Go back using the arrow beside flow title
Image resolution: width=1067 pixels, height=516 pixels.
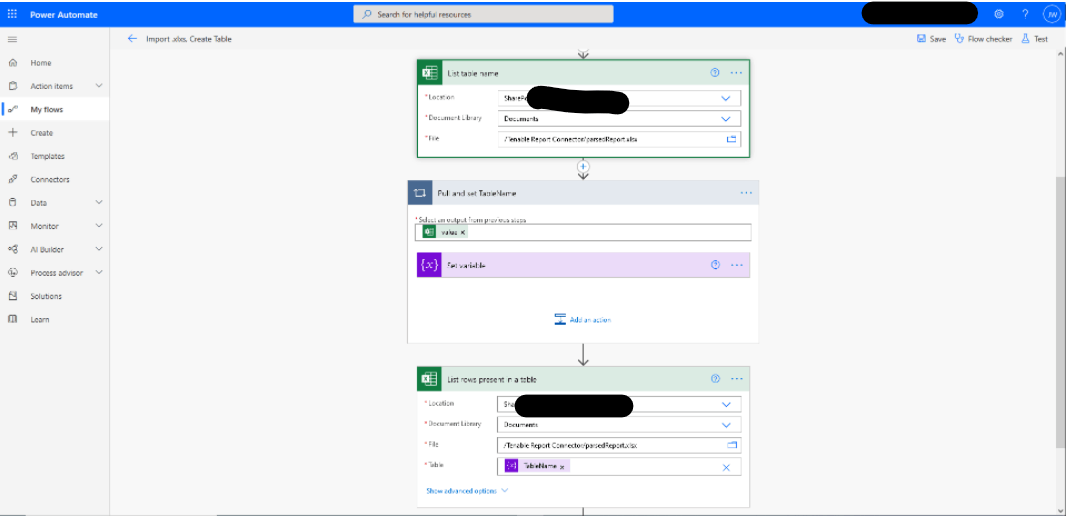coord(132,39)
